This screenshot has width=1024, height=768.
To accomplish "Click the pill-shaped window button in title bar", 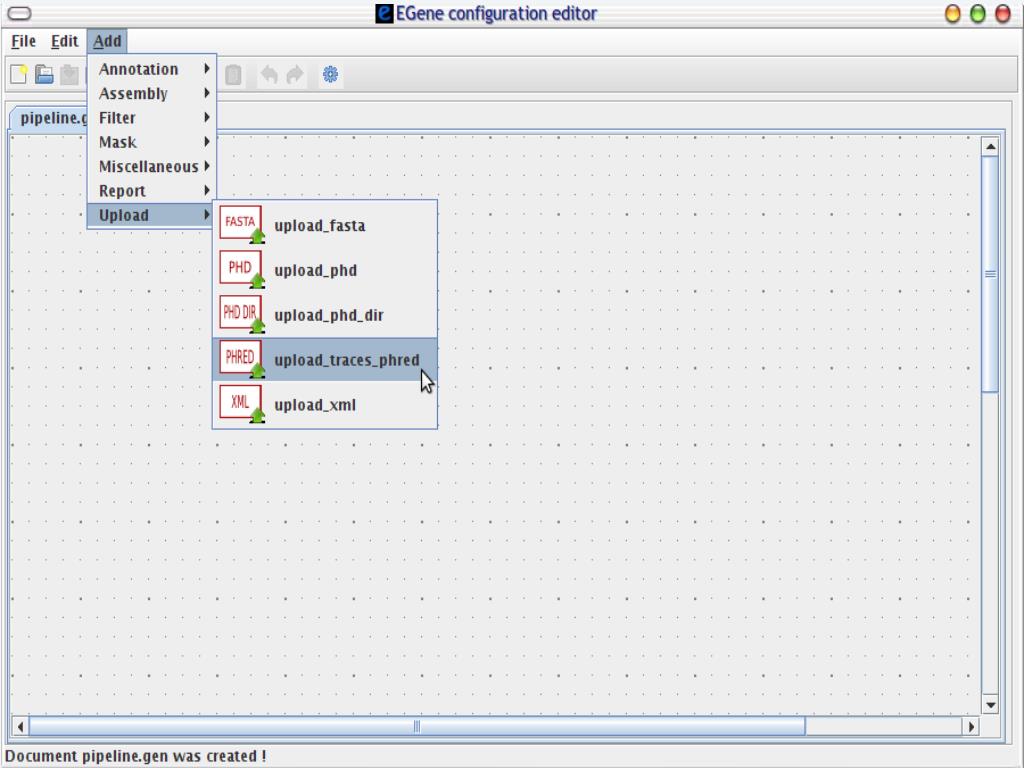I will pyautogui.click(x=19, y=13).
